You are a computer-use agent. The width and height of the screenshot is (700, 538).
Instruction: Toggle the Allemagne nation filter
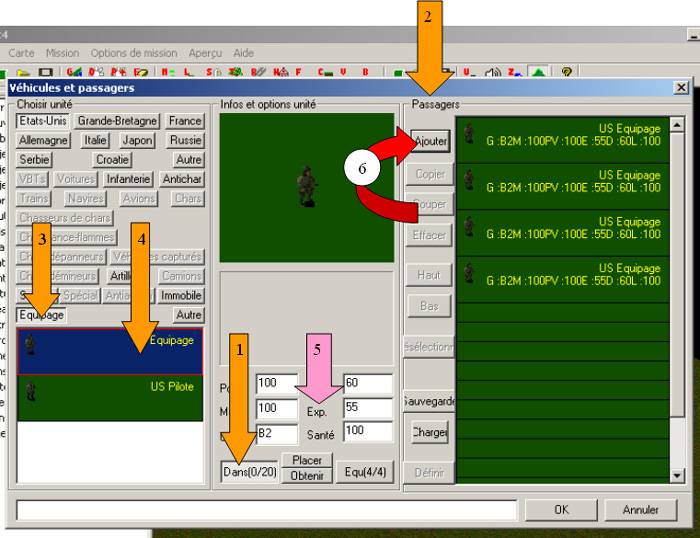(x=44, y=141)
